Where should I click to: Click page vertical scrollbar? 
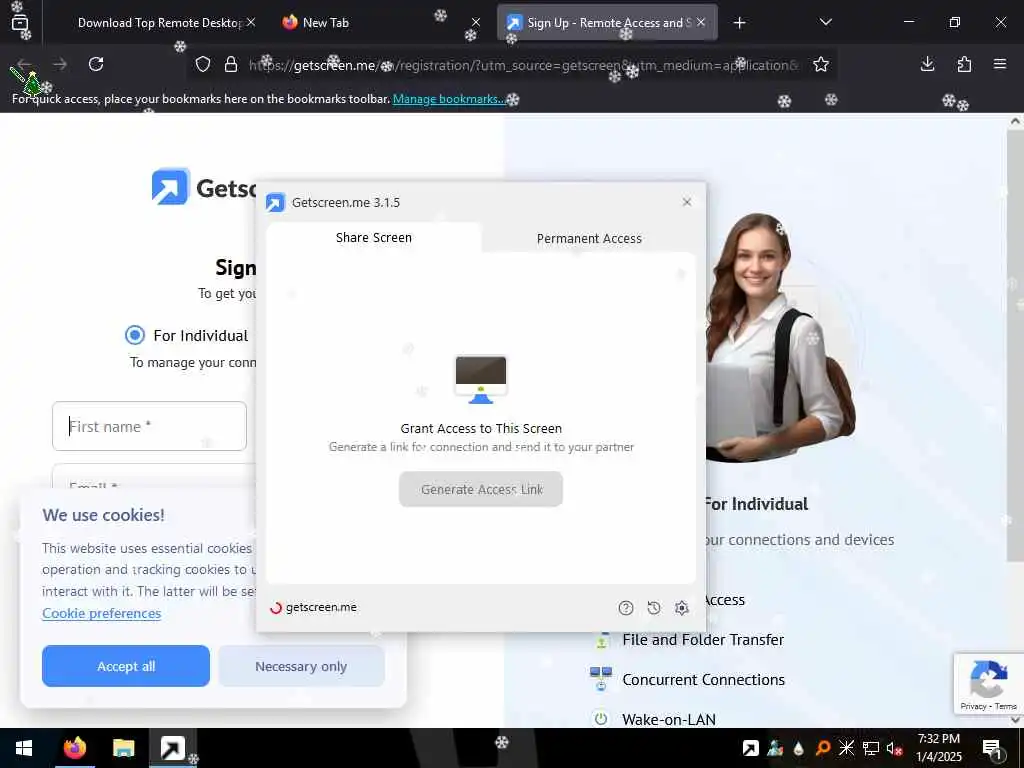coord(1016,346)
